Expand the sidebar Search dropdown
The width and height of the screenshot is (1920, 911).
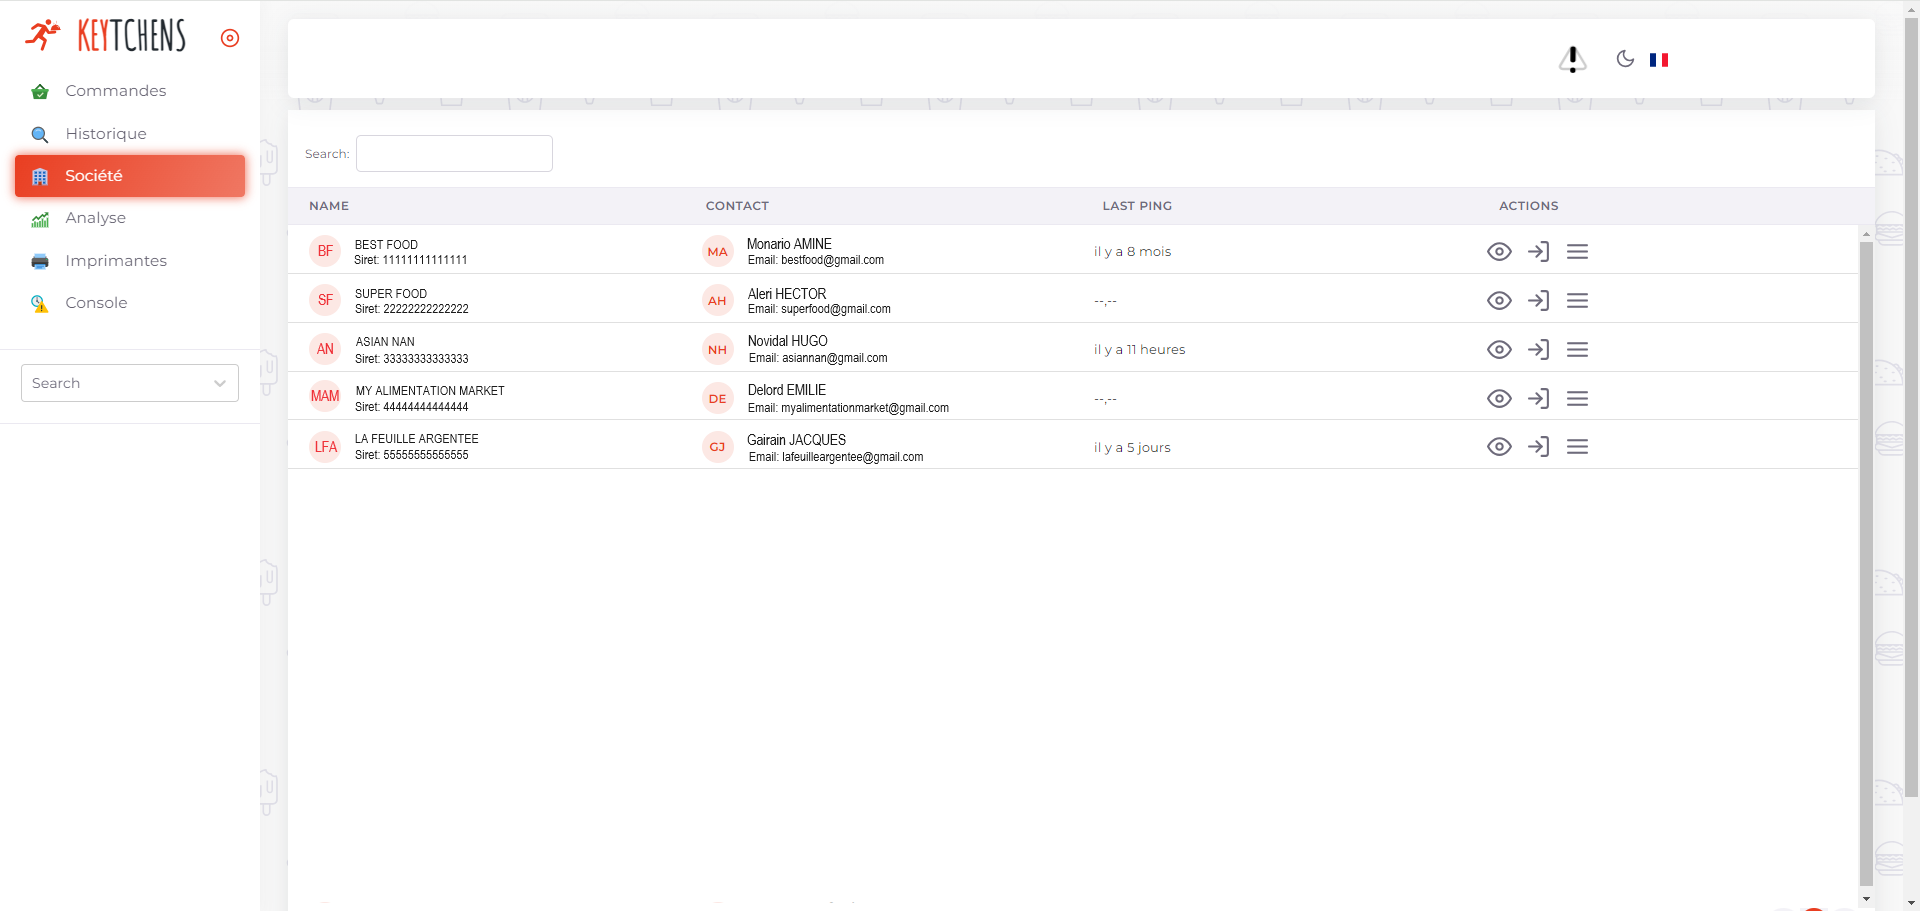[x=130, y=383]
